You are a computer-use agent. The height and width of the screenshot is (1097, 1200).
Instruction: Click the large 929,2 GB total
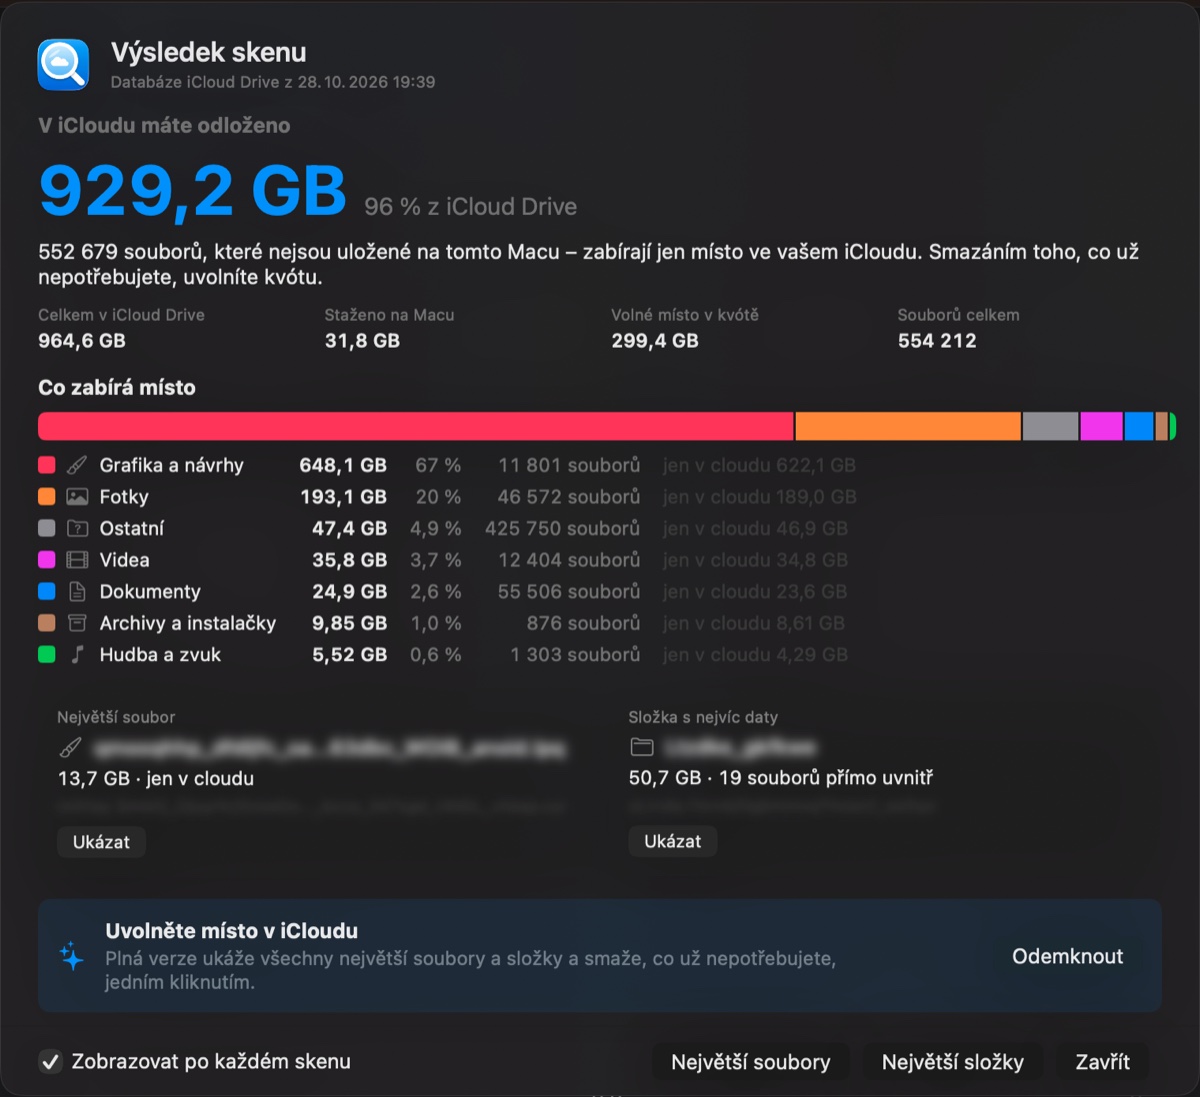tap(193, 190)
